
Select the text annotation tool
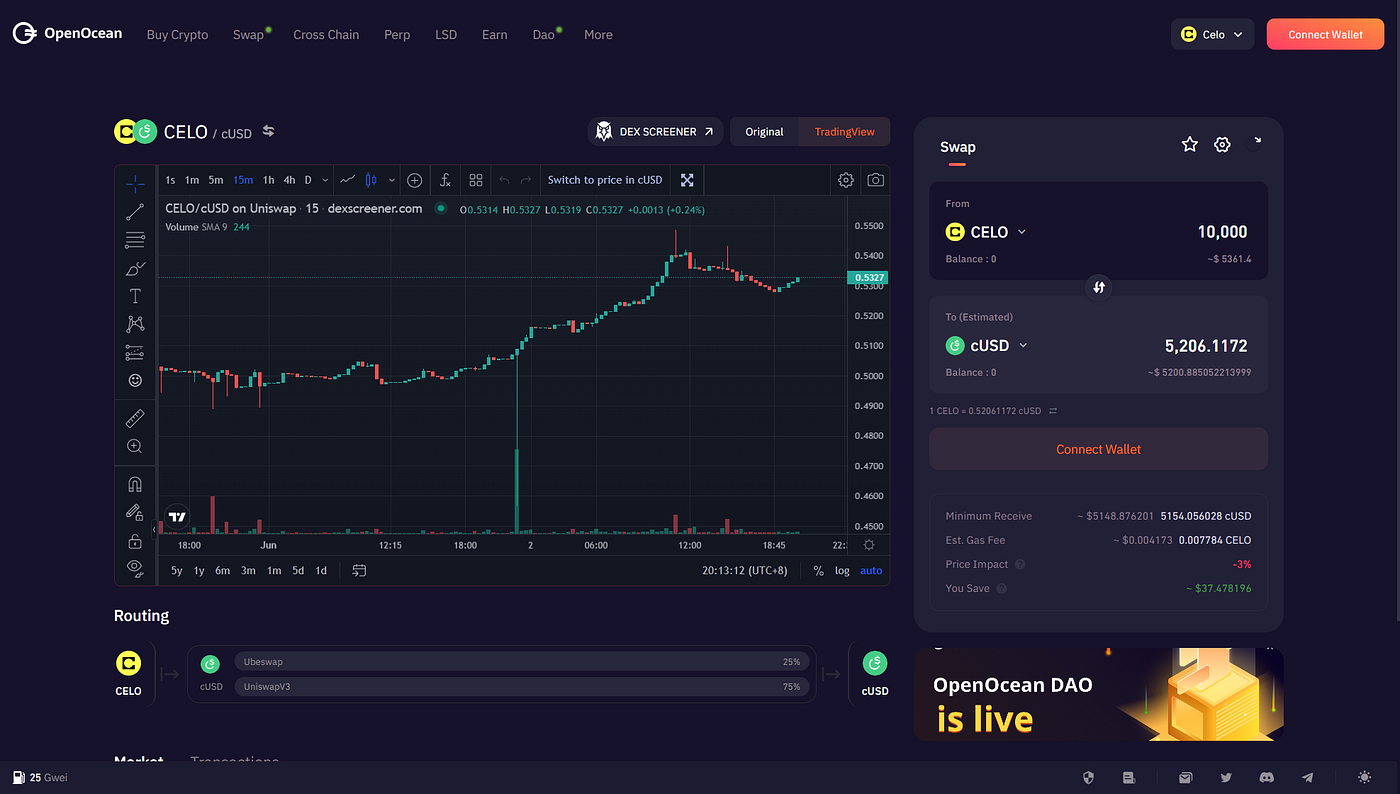(x=135, y=296)
